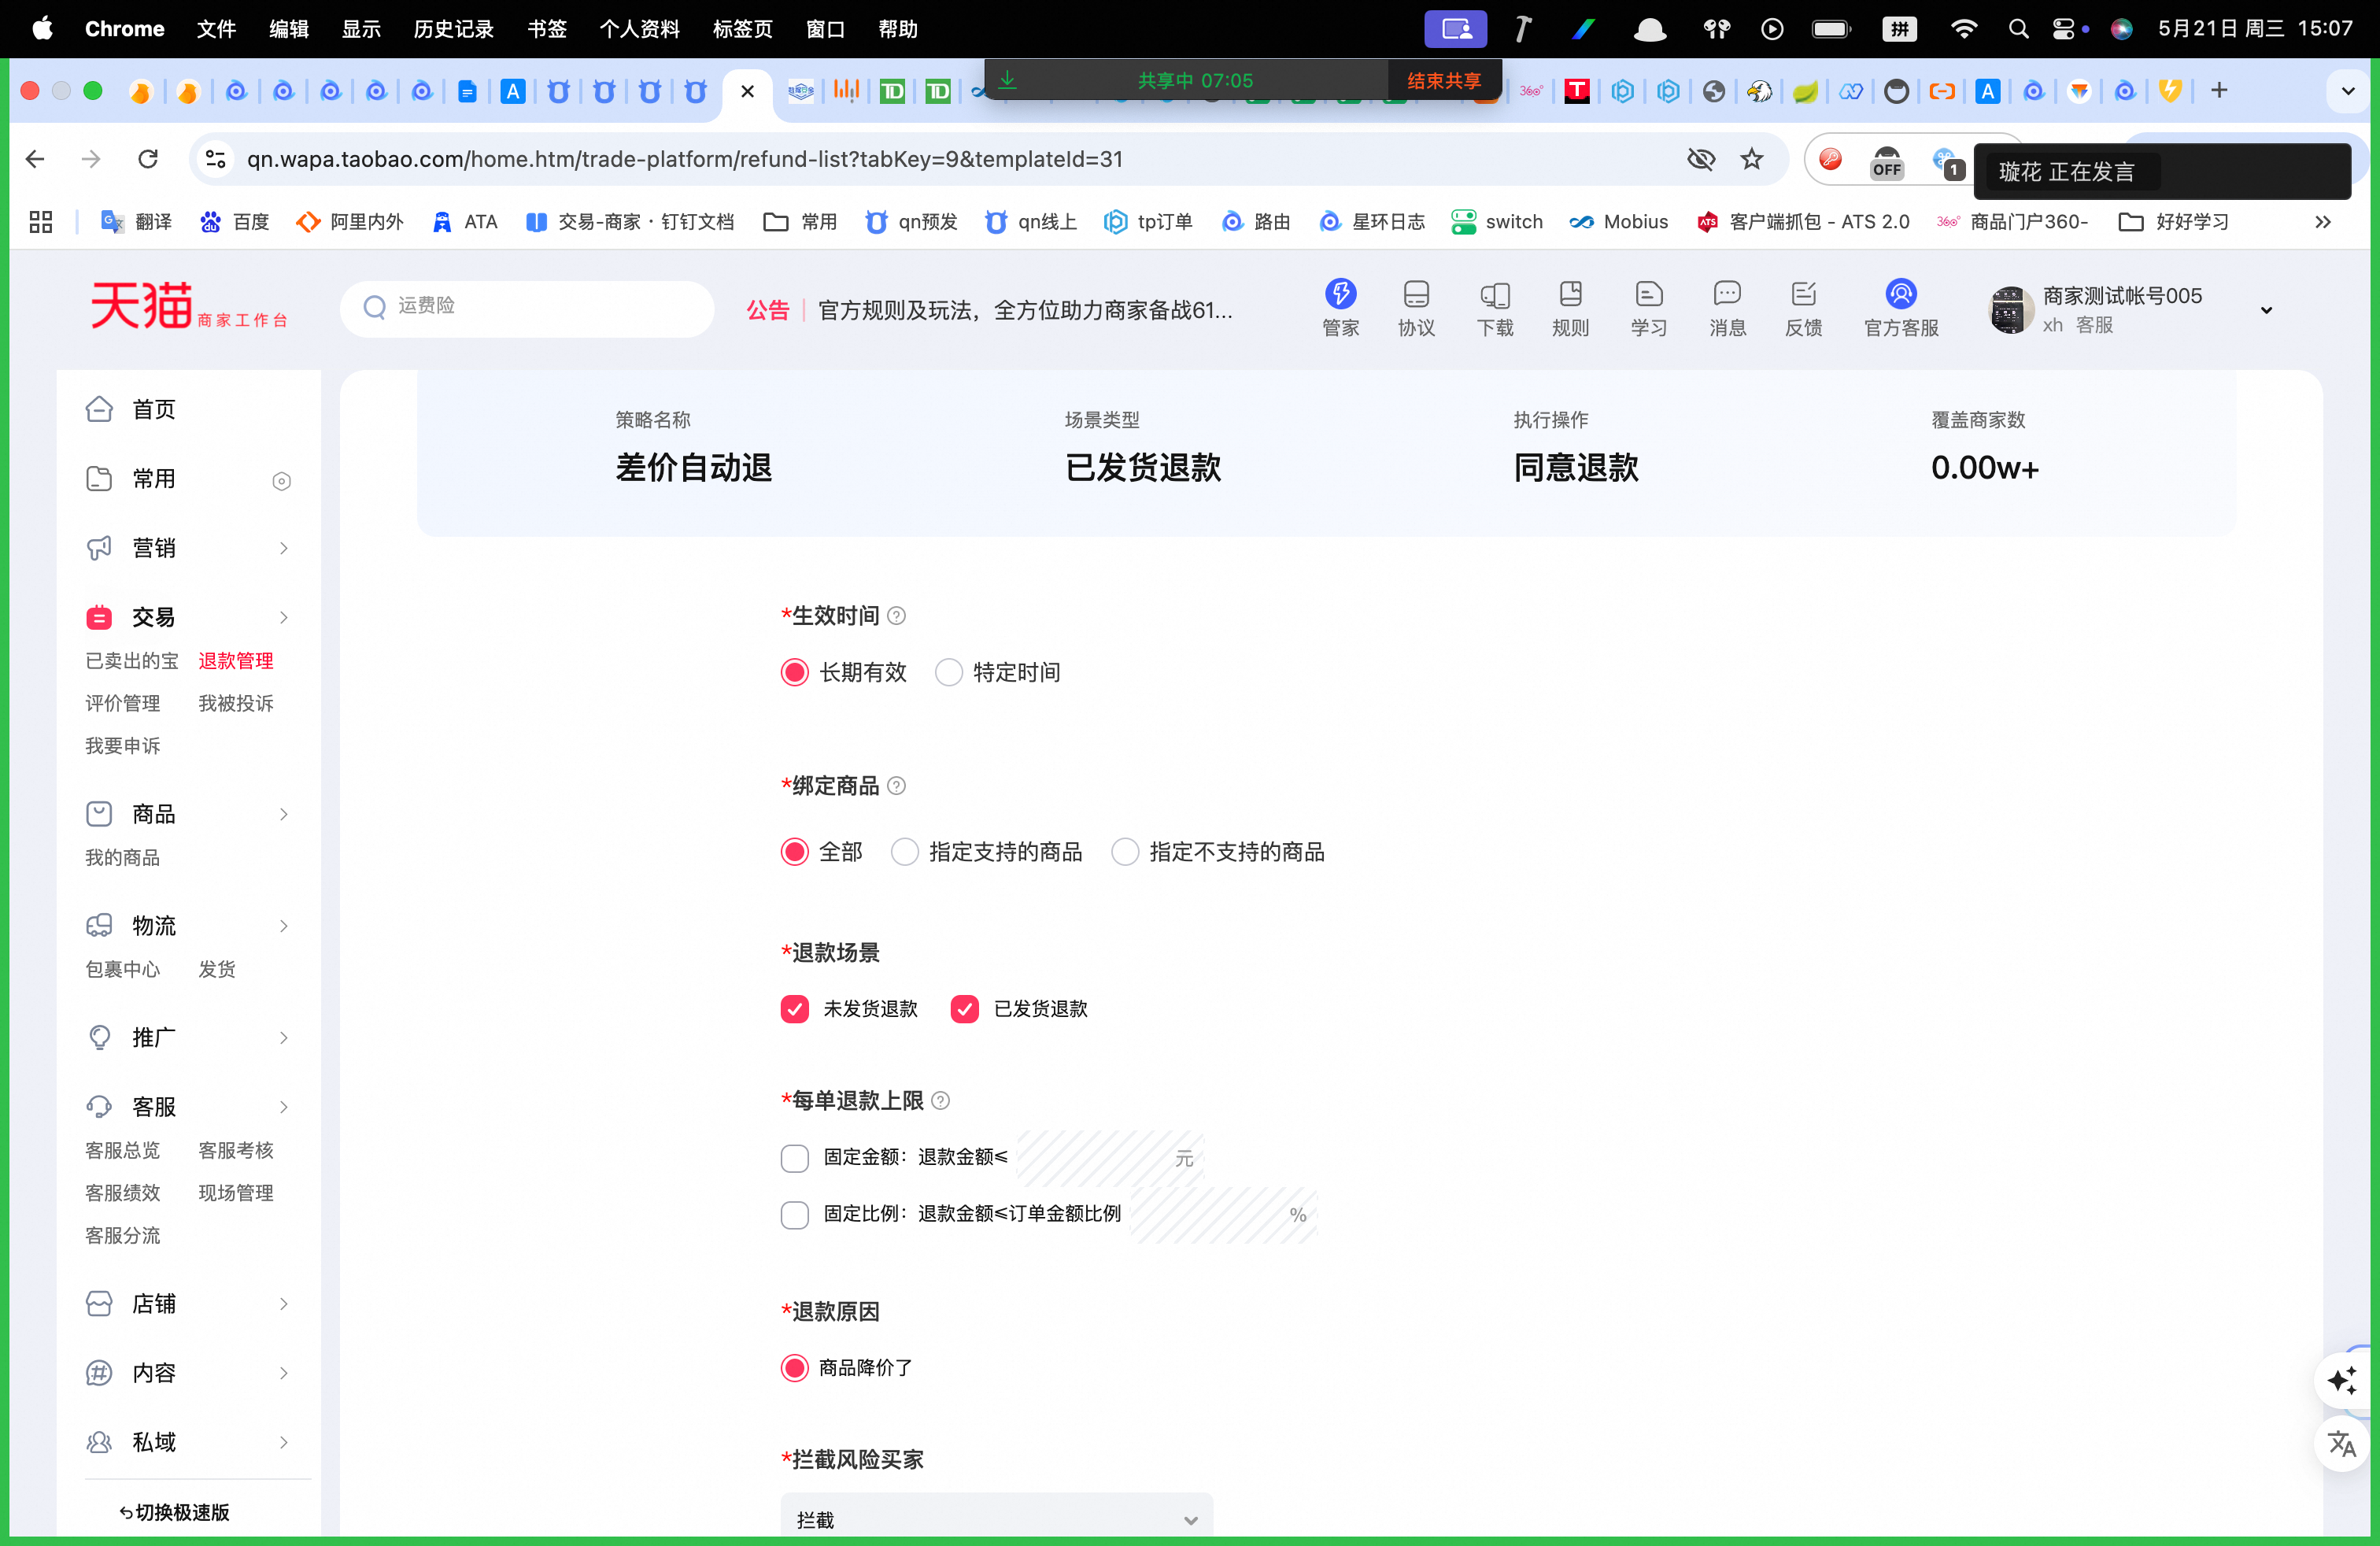The image size is (2380, 1546).
Task: Open the Chrome 书签 menu
Action: click(x=546, y=28)
